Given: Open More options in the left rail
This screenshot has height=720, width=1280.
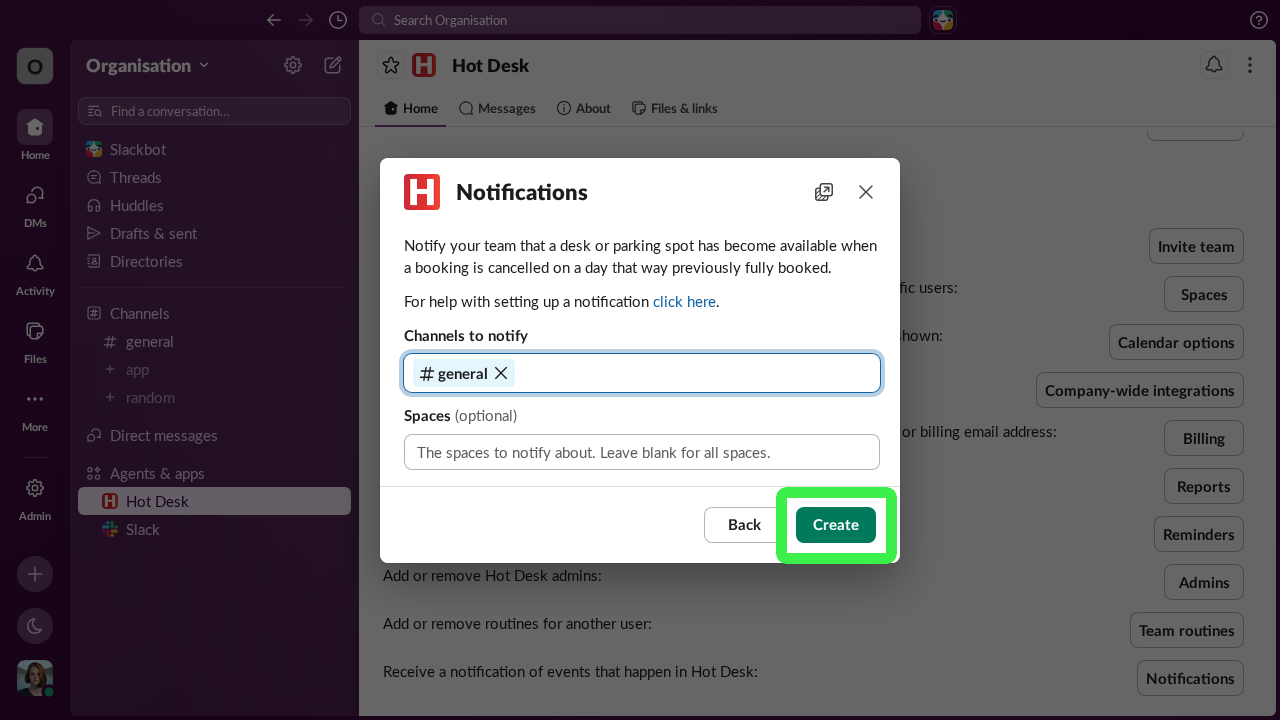Looking at the screenshot, I should tap(35, 408).
